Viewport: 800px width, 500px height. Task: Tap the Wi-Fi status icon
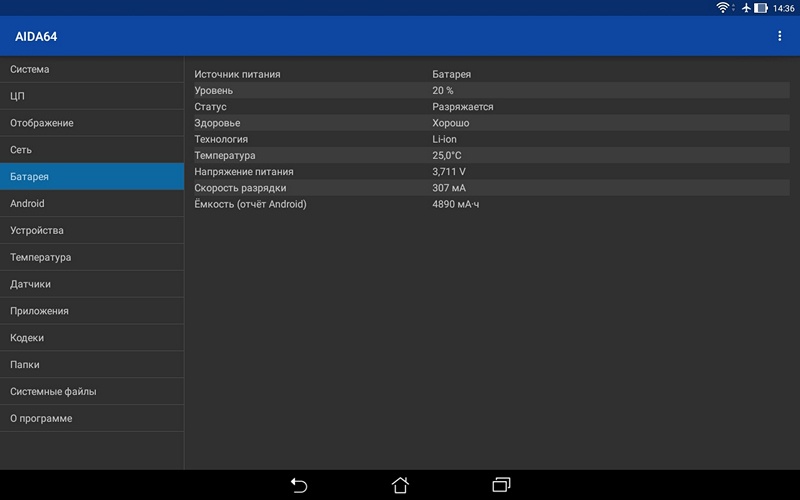pyautogui.click(x=722, y=8)
